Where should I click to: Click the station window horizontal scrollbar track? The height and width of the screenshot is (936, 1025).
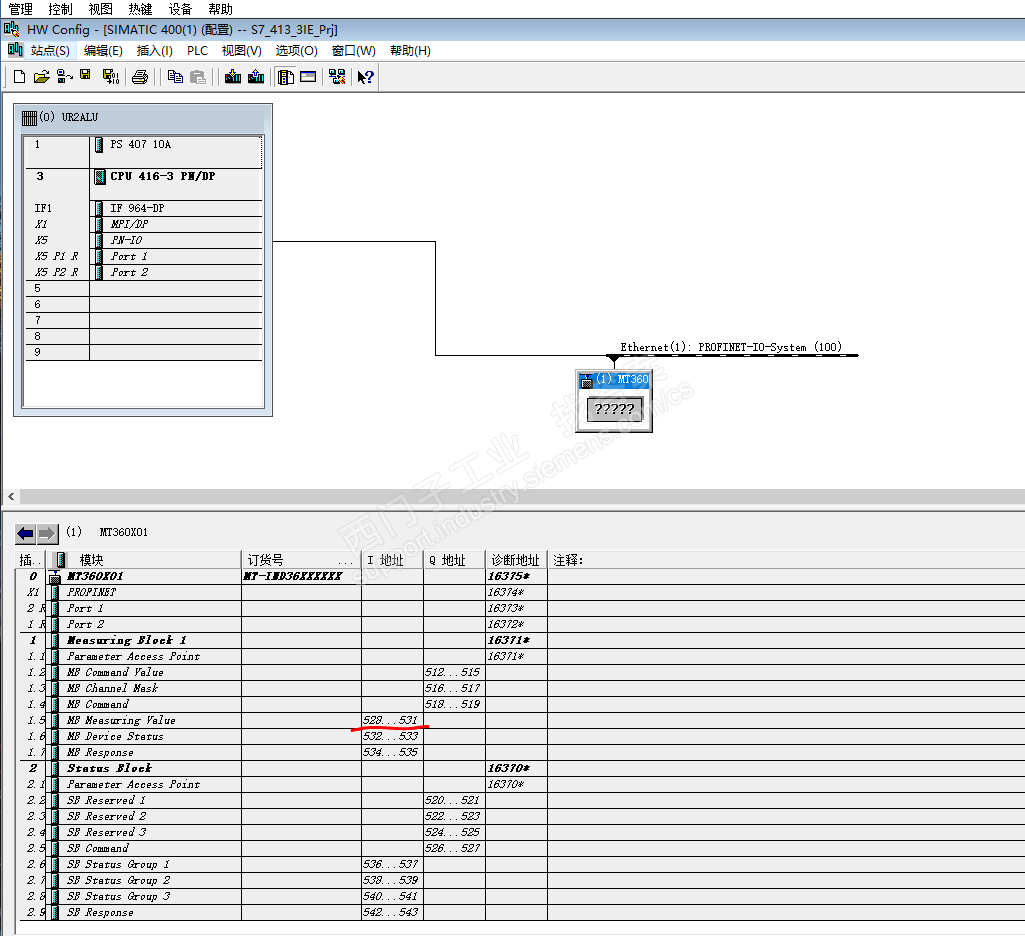tap(522, 497)
